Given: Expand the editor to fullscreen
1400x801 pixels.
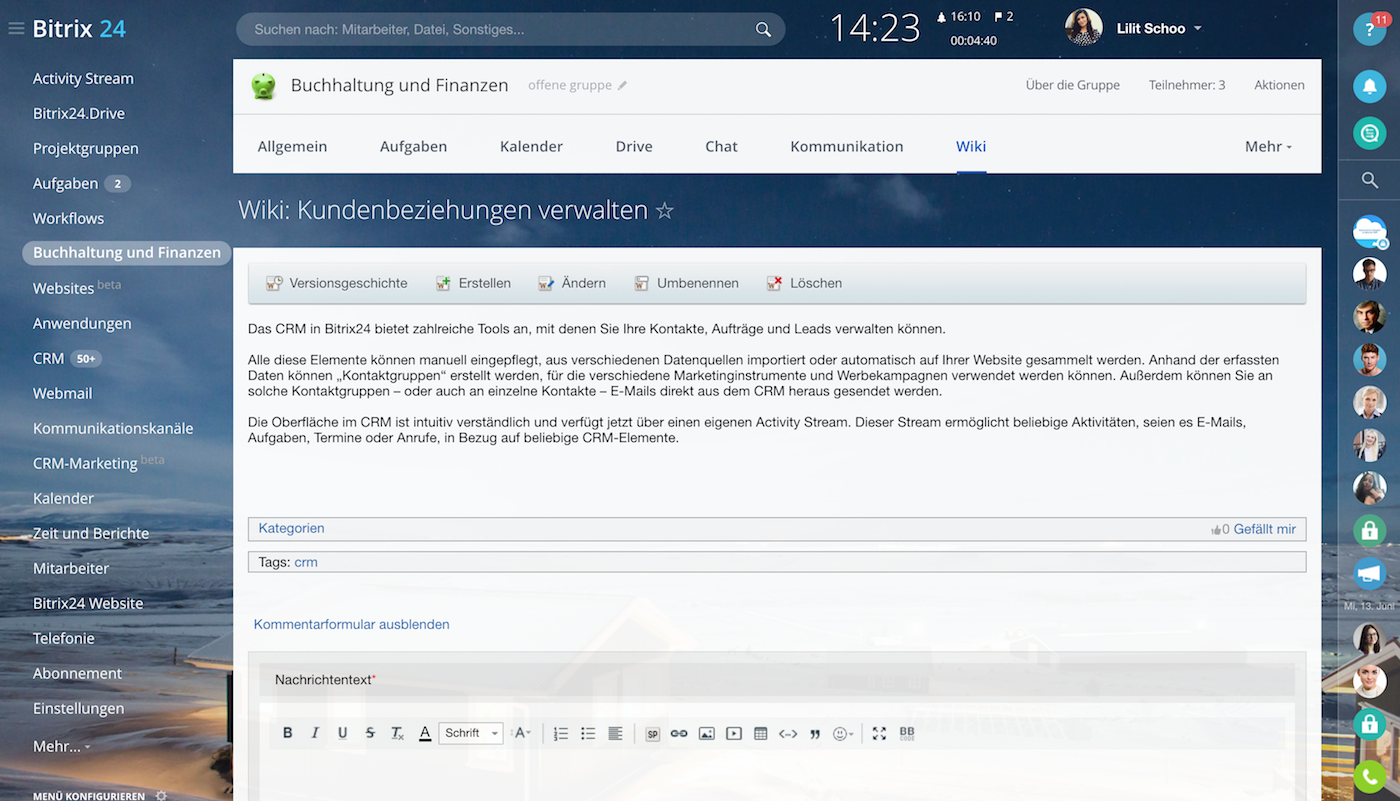Looking at the screenshot, I should [879, 733].
